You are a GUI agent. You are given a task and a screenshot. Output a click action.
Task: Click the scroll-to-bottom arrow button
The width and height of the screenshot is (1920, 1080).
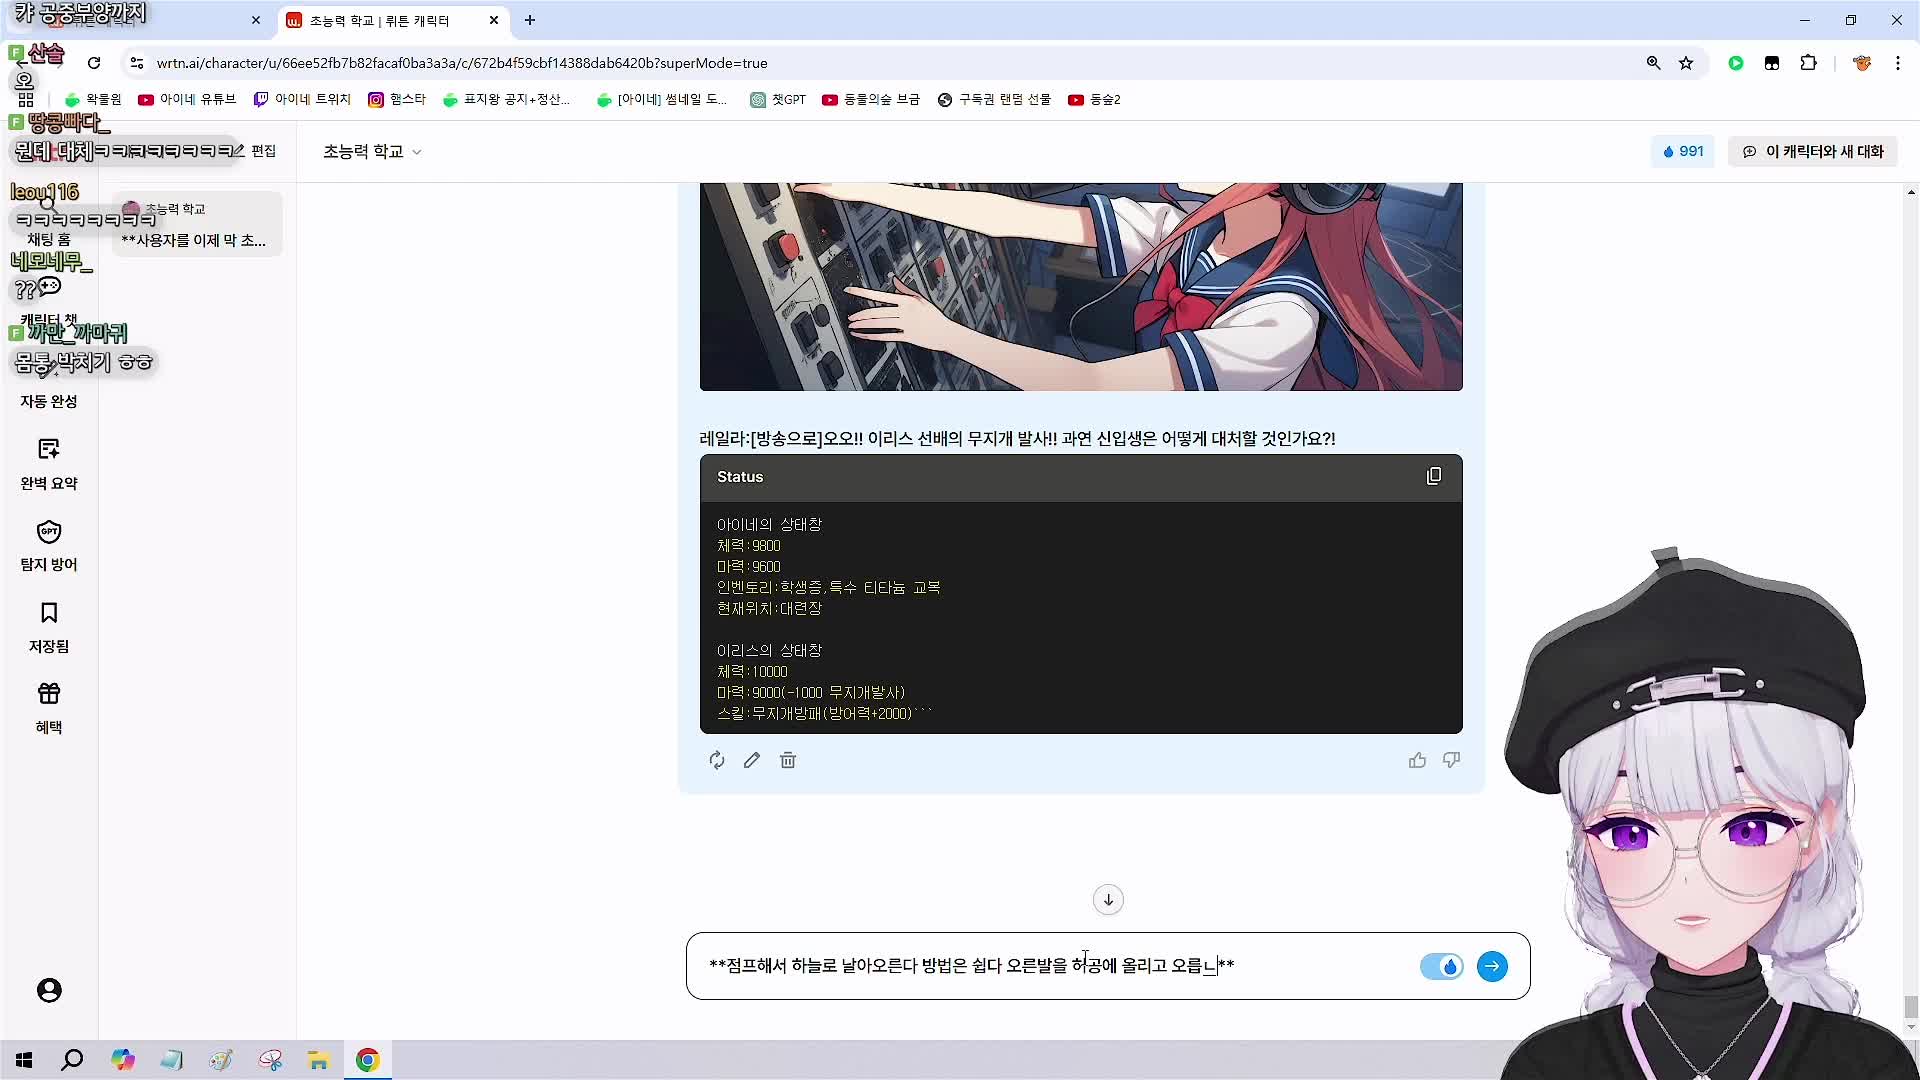pyautogui.click(x=1108, y=899)
